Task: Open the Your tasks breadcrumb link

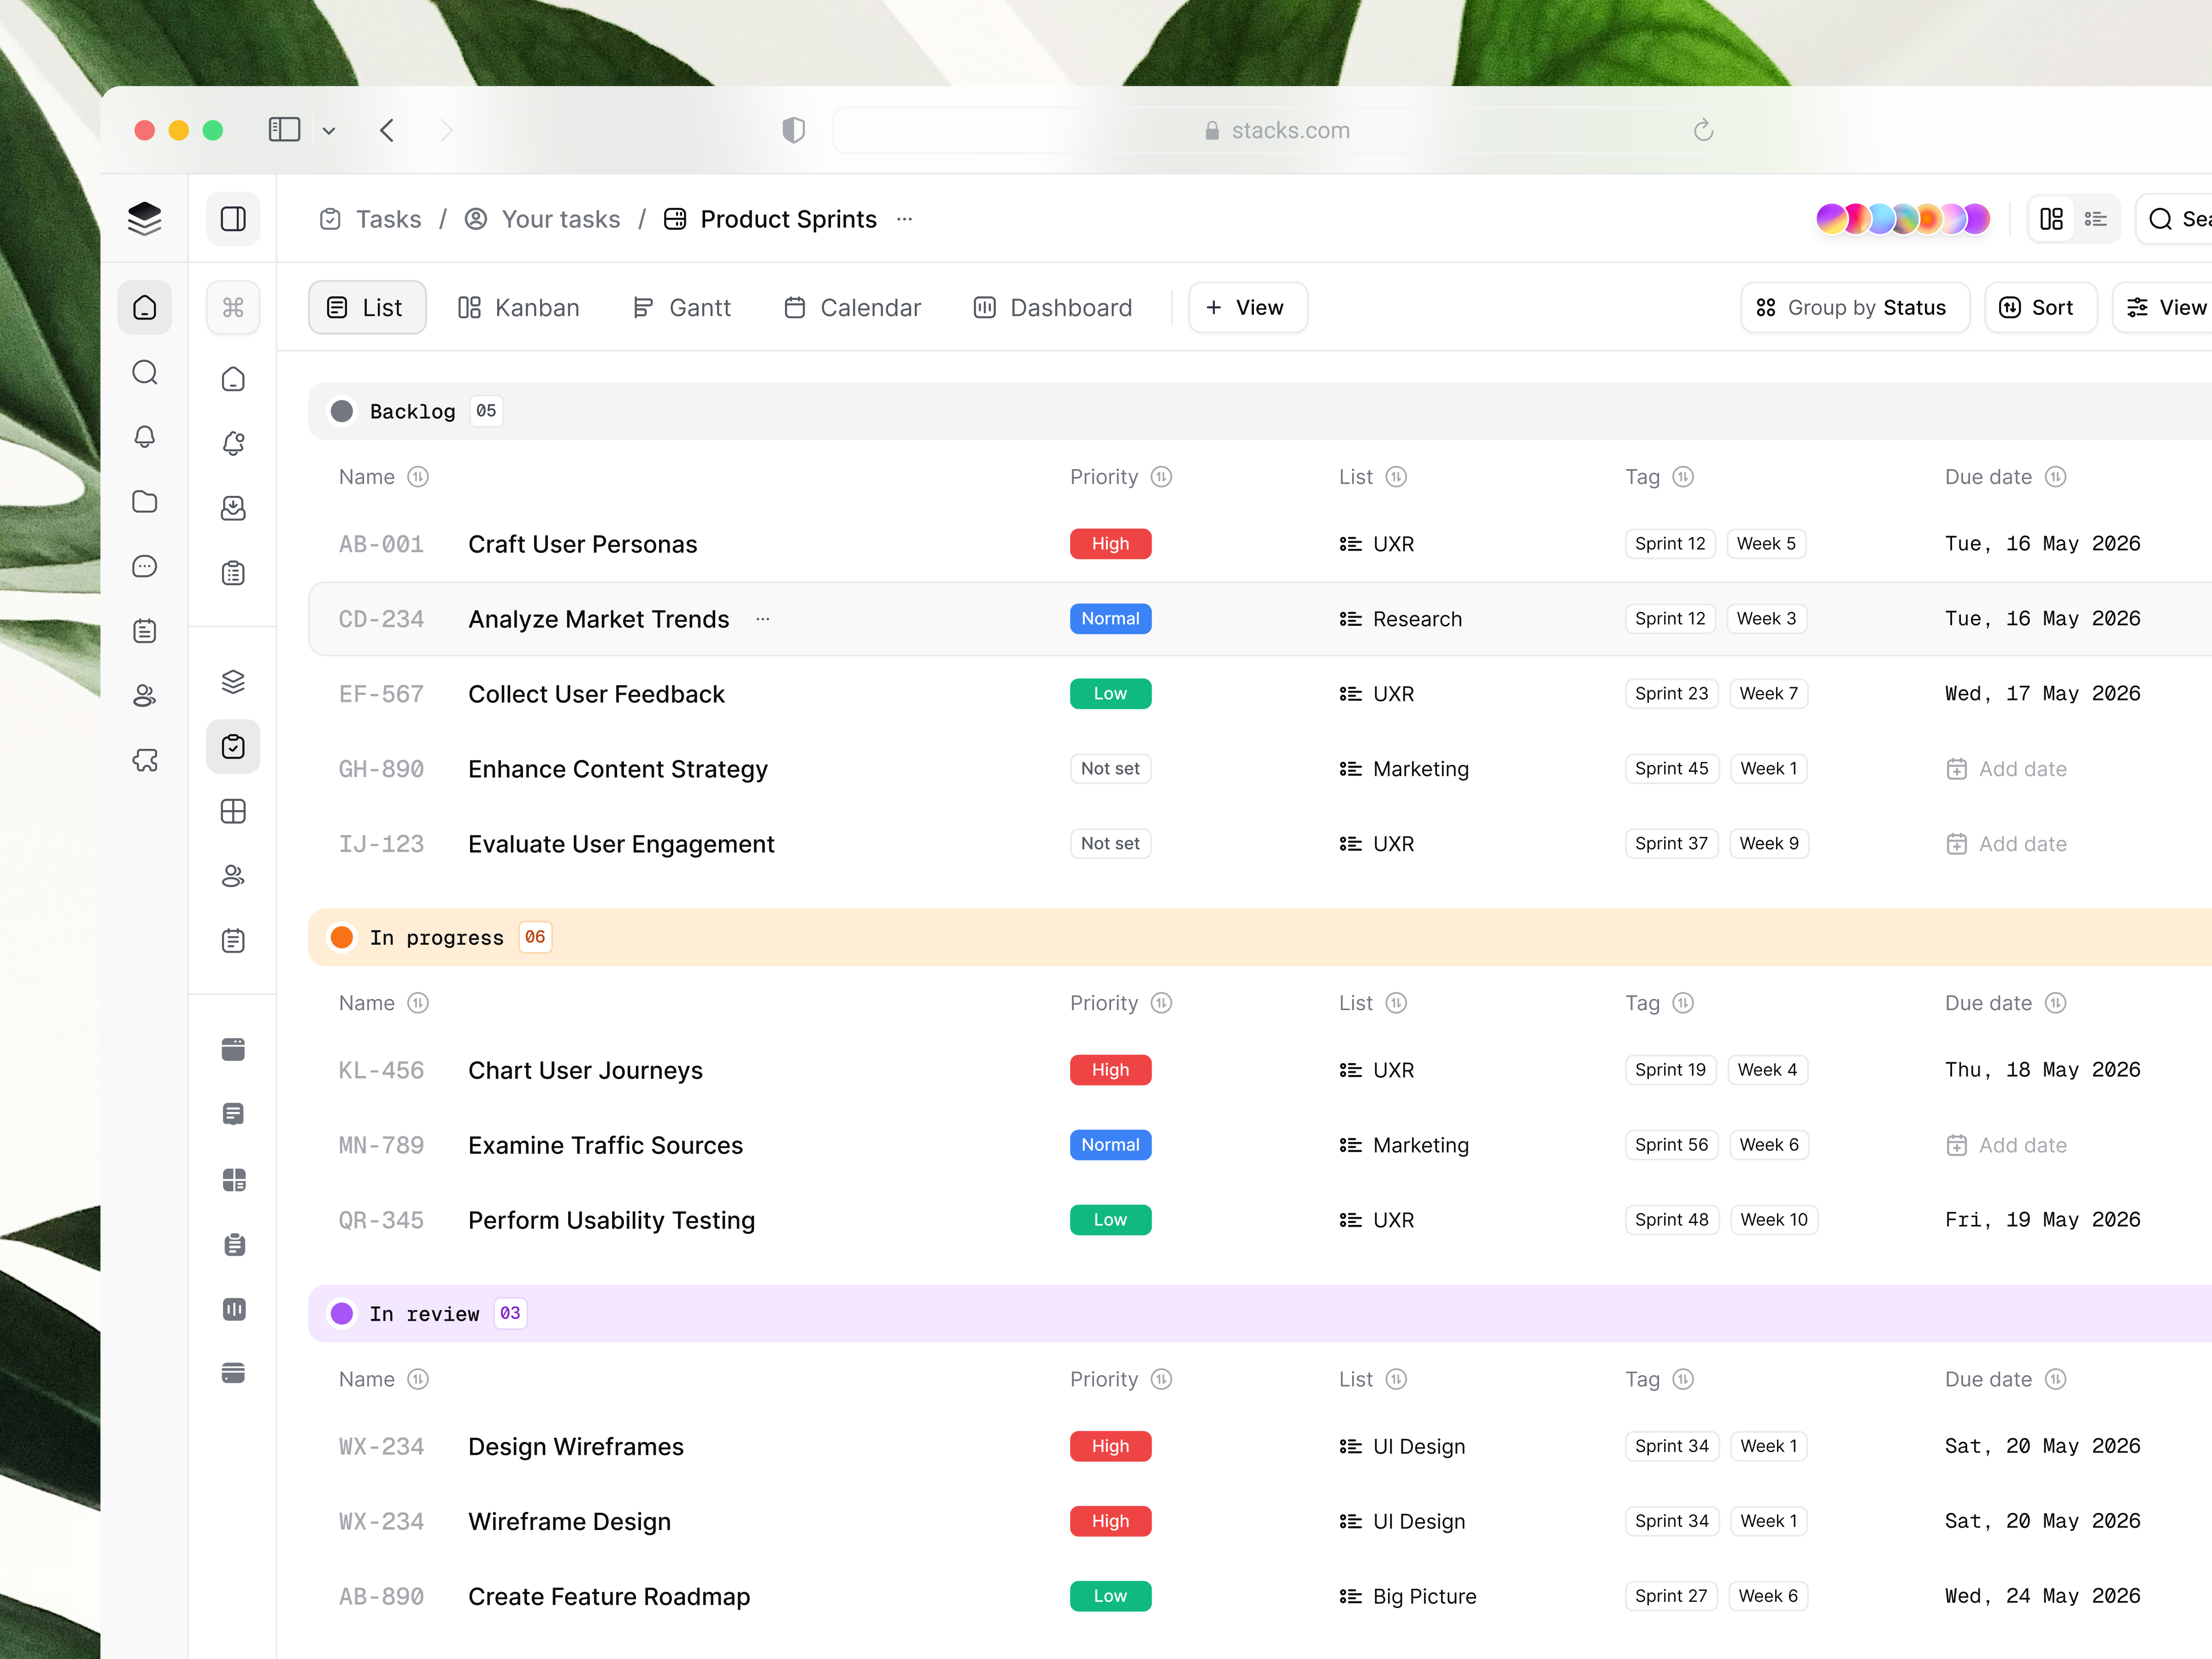Action: pyautogui.click(x=542, y=219)
